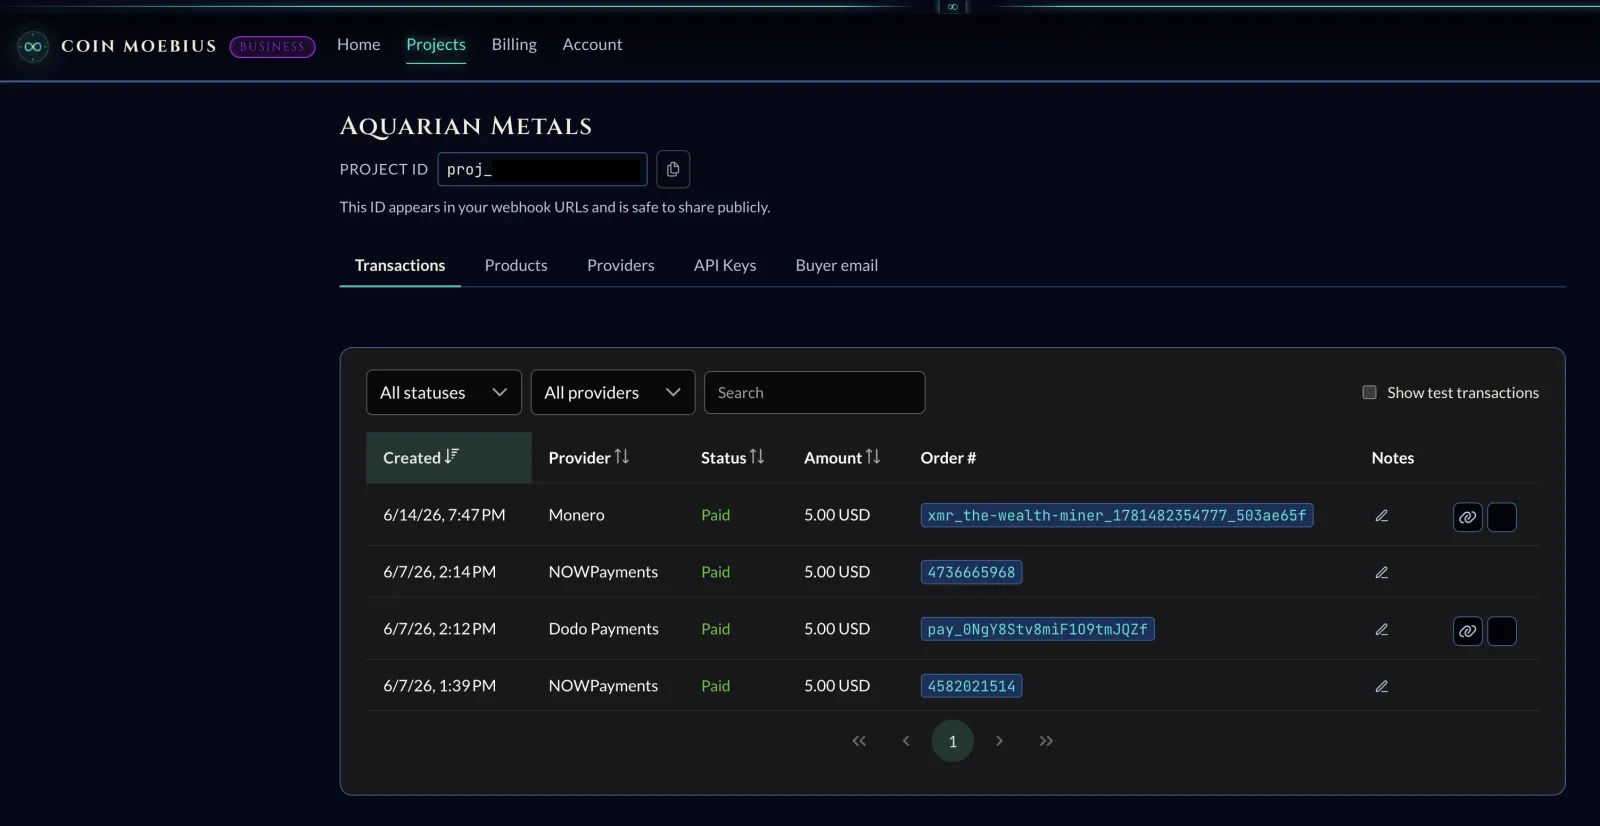Viewport: 1600px width, 826px height.
Task: Click order xmr_the-wealth-miner_1781482354777_503ae65f
Action: tap(1116, 516)
